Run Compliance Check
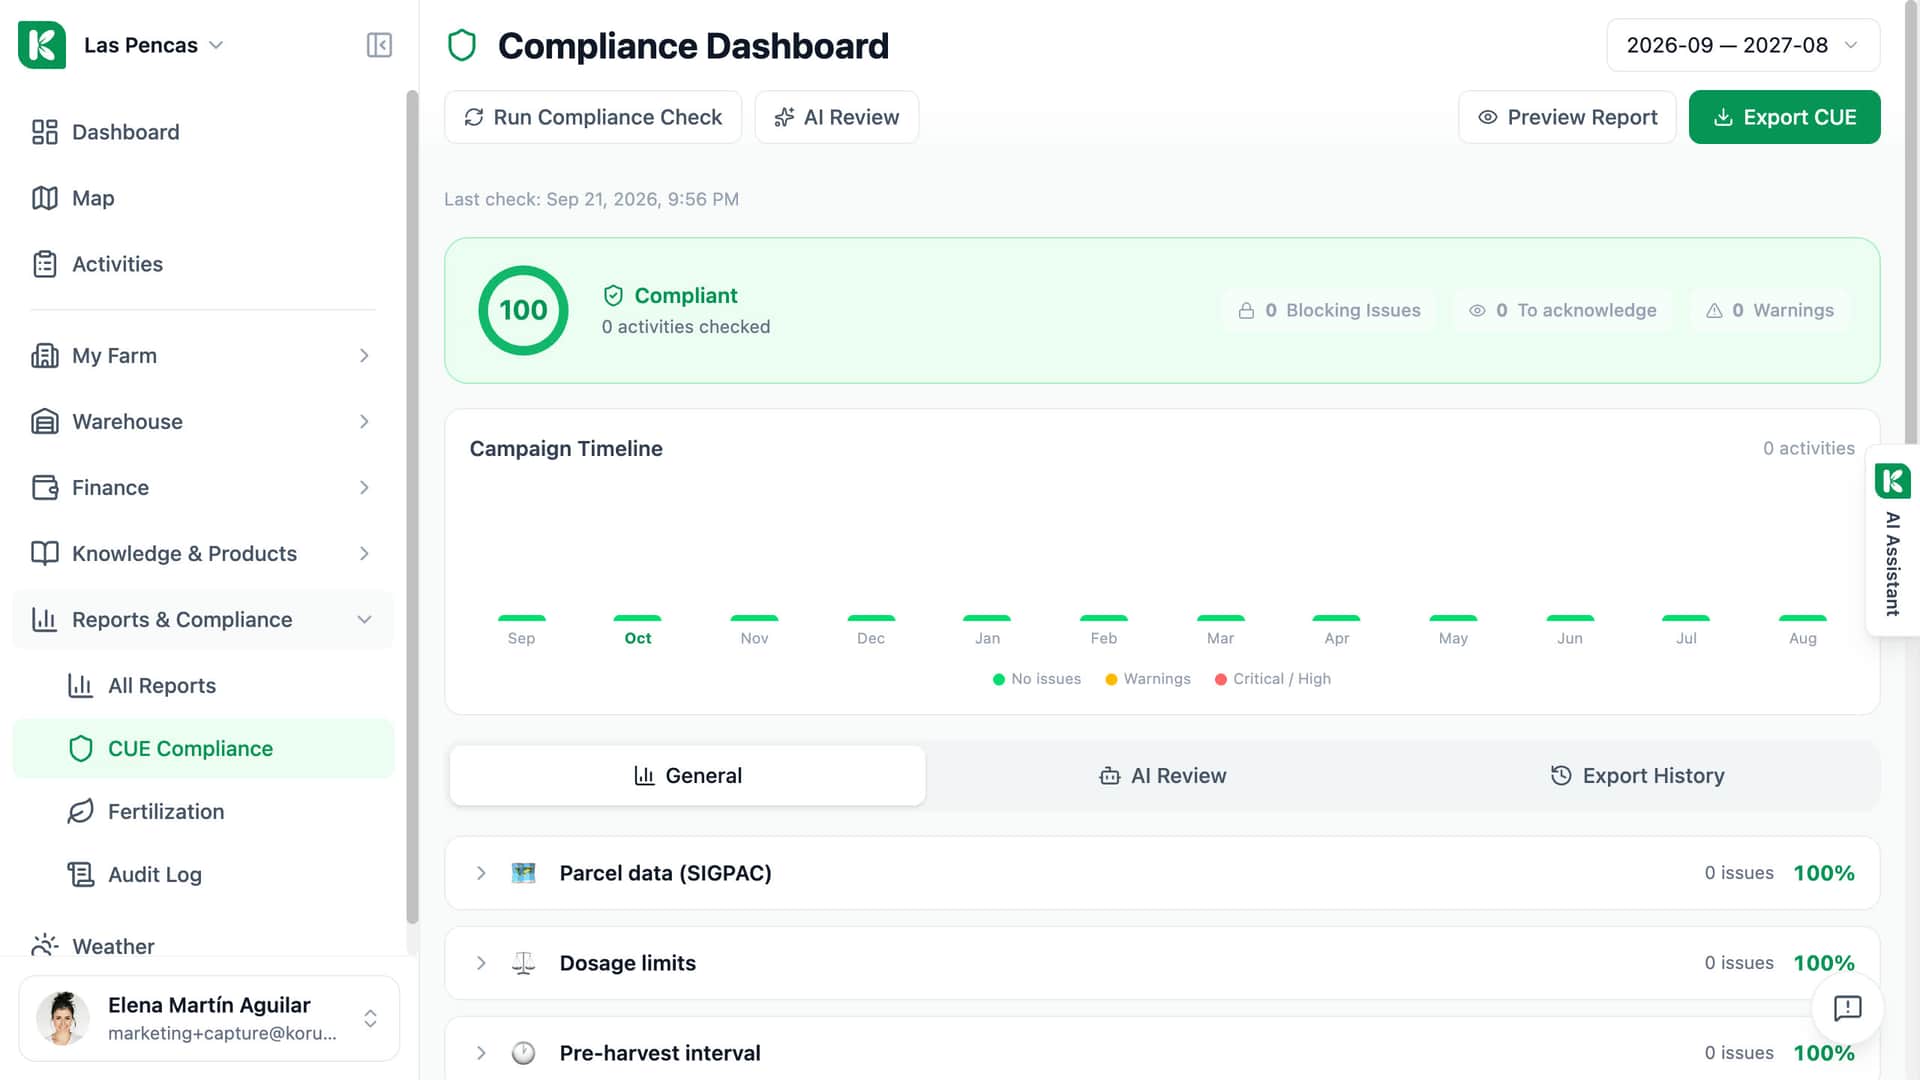Screen dimensions: 1920x1080 (593, 117)
